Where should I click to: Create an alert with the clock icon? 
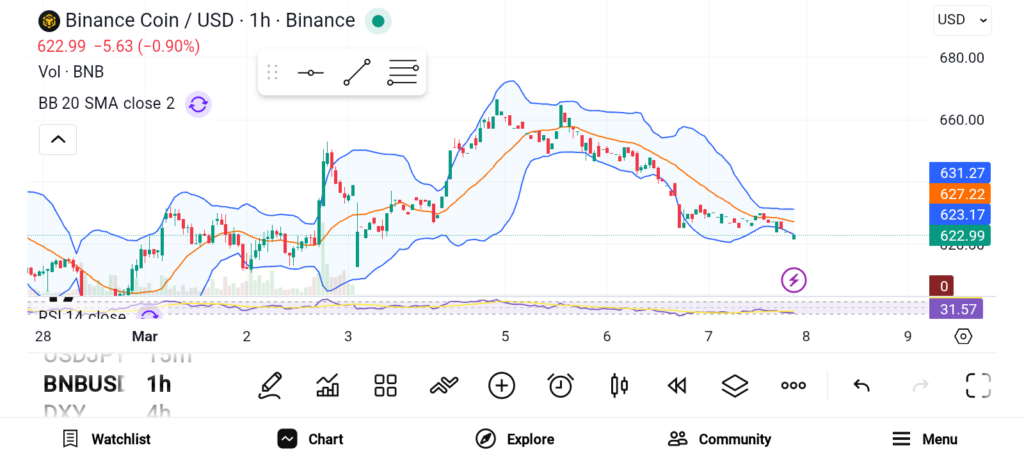[x=560, y=385]
